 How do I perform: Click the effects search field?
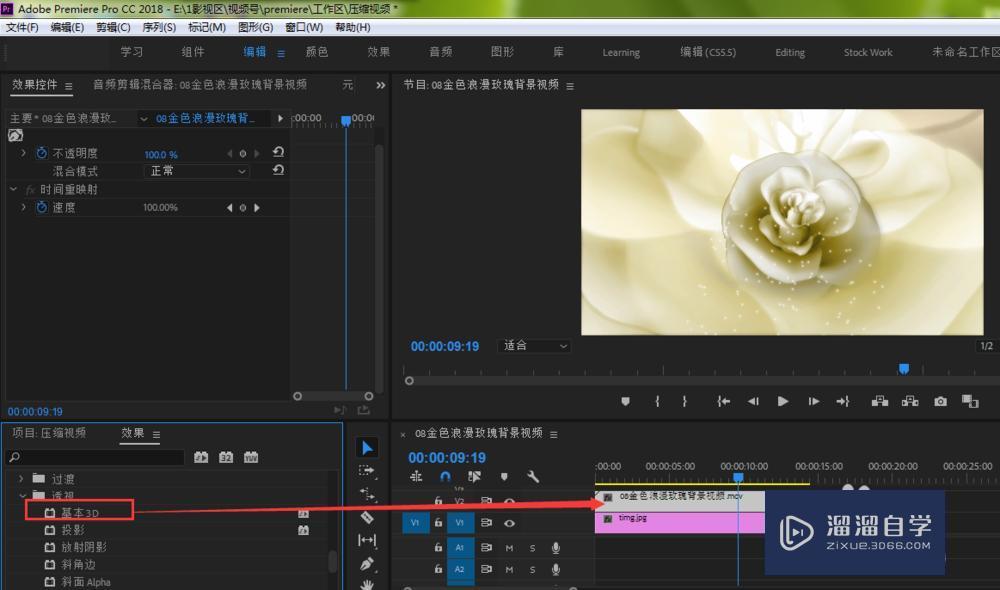(x=95, y=457)
